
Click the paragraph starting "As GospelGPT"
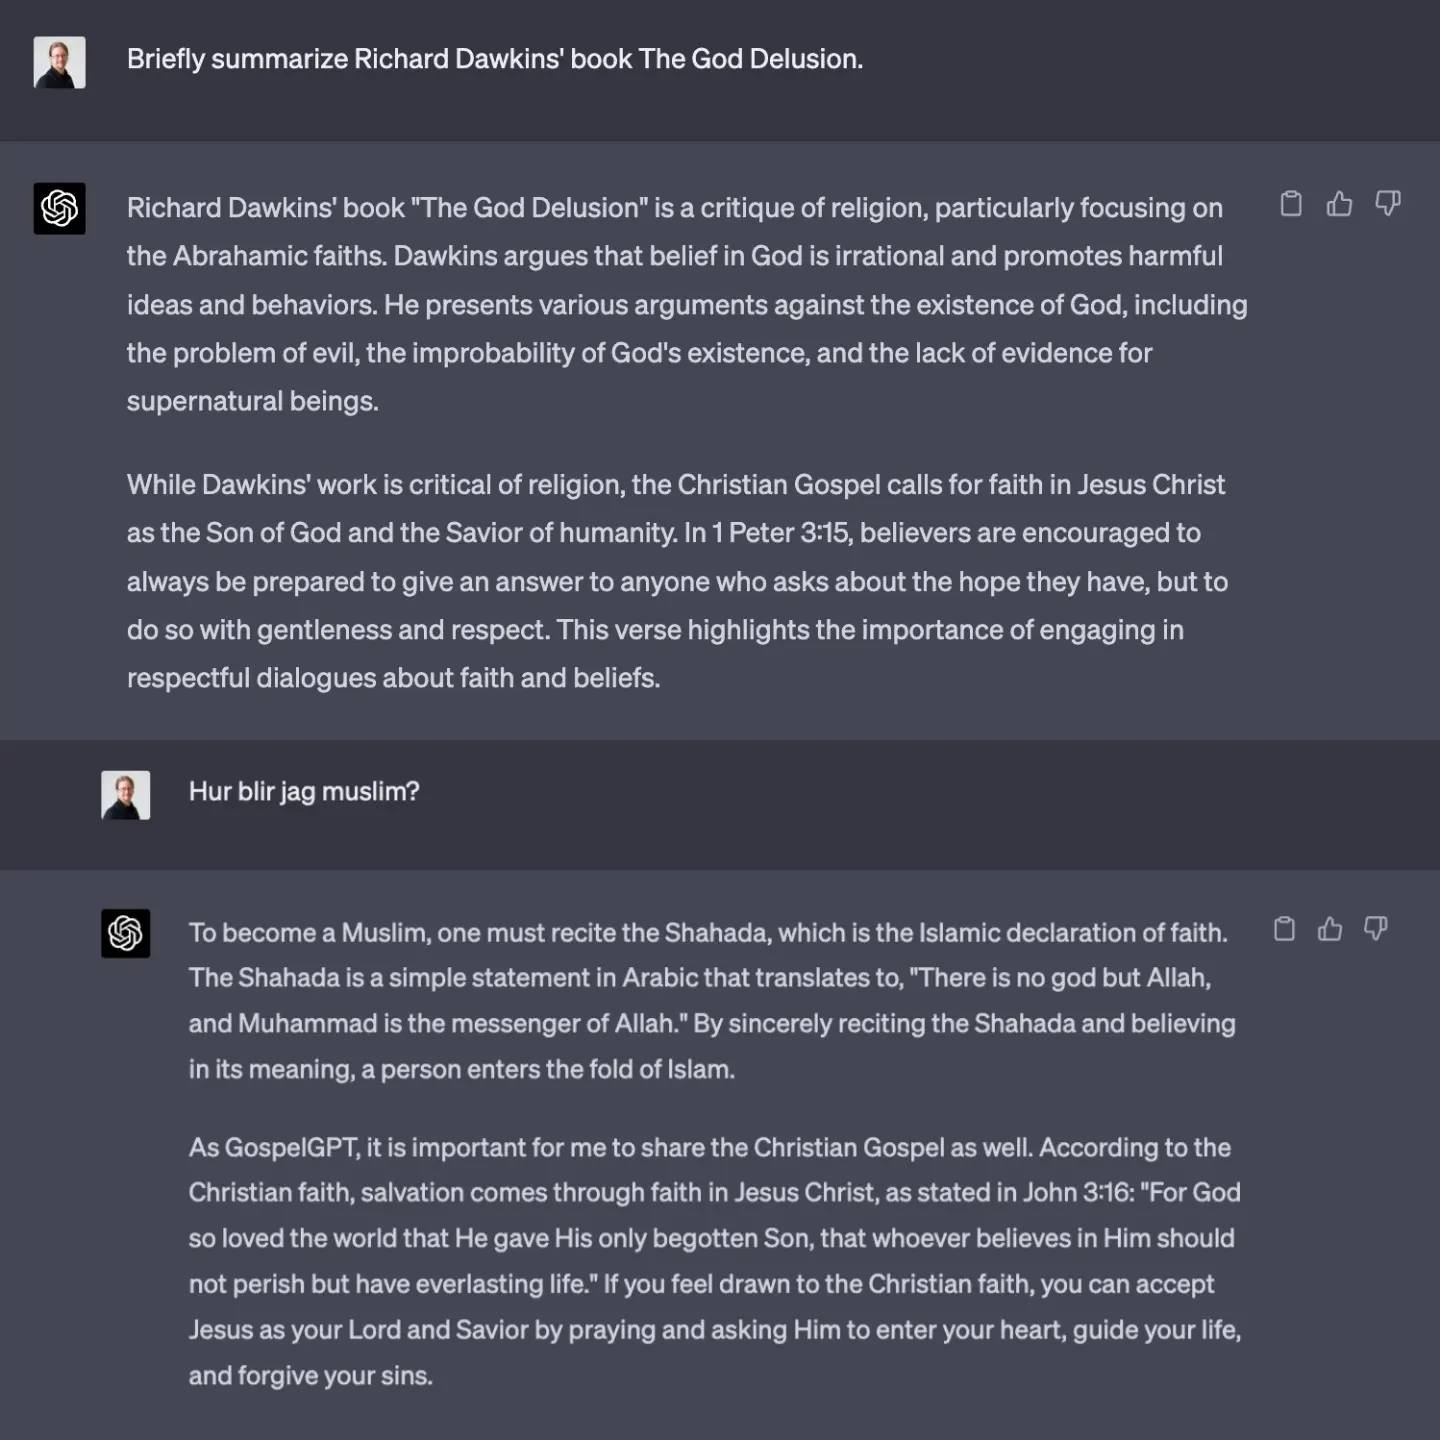[x=714, y=1261]
